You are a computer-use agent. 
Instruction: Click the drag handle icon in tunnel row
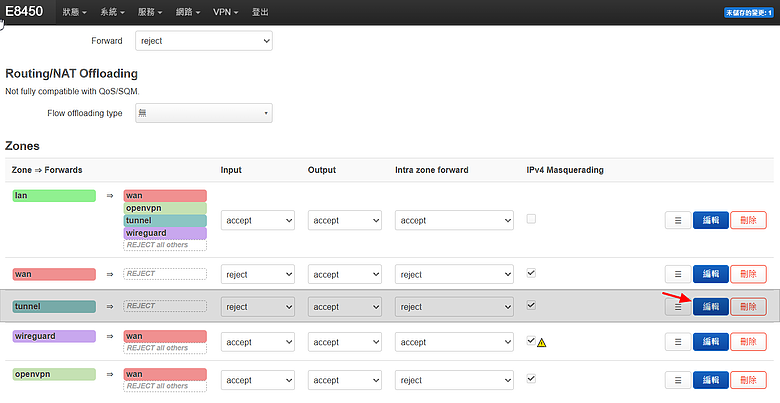coord(678,307)
